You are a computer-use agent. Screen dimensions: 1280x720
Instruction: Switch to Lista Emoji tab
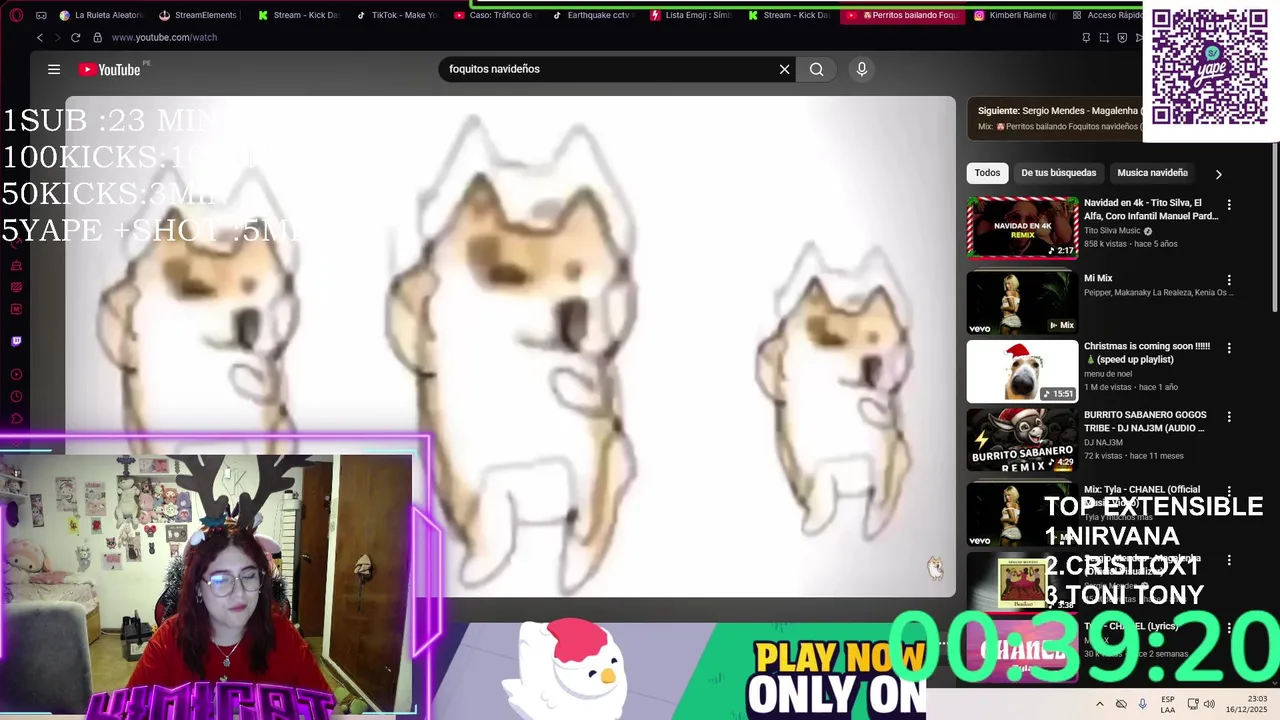coord(691,15)
